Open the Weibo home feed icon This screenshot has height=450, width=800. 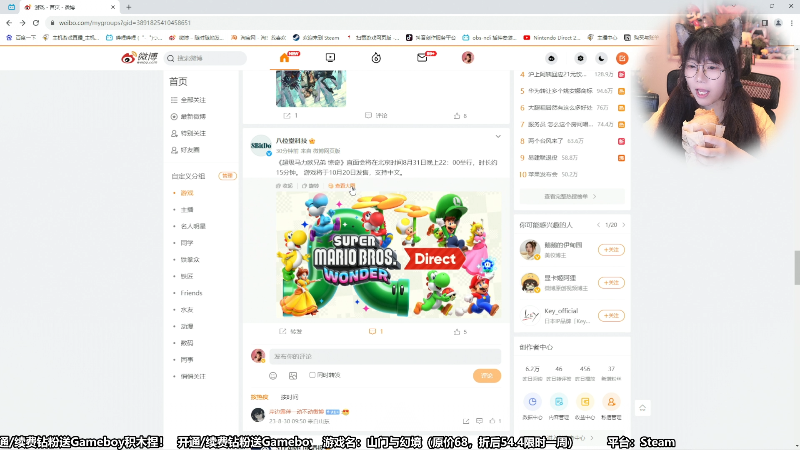point(285,58)
